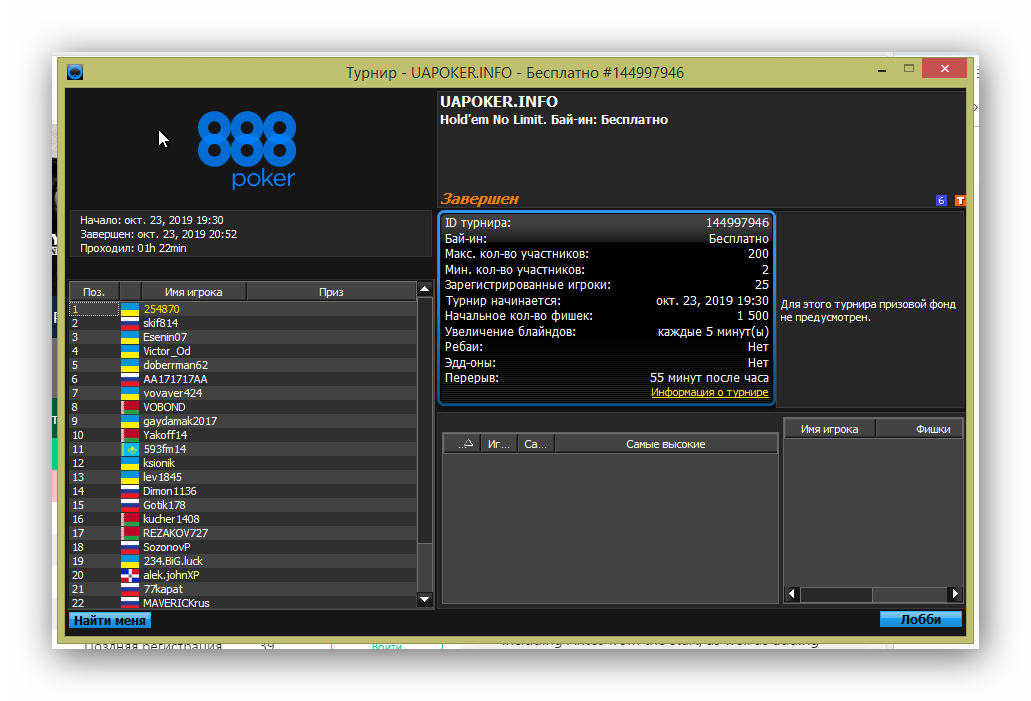1031x701 pixels.
Task: Click the flag beside 77kapat
Action: pos(130,590)
